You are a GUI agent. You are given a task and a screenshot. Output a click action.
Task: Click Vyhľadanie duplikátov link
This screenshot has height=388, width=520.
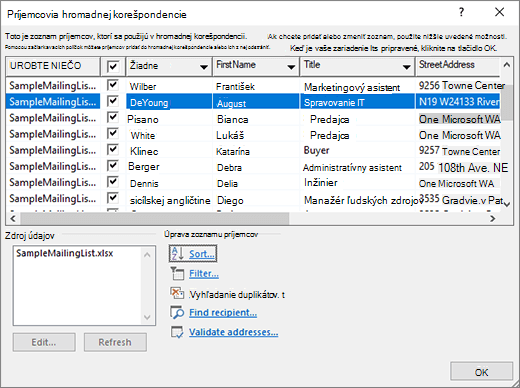tap(237, 295)
